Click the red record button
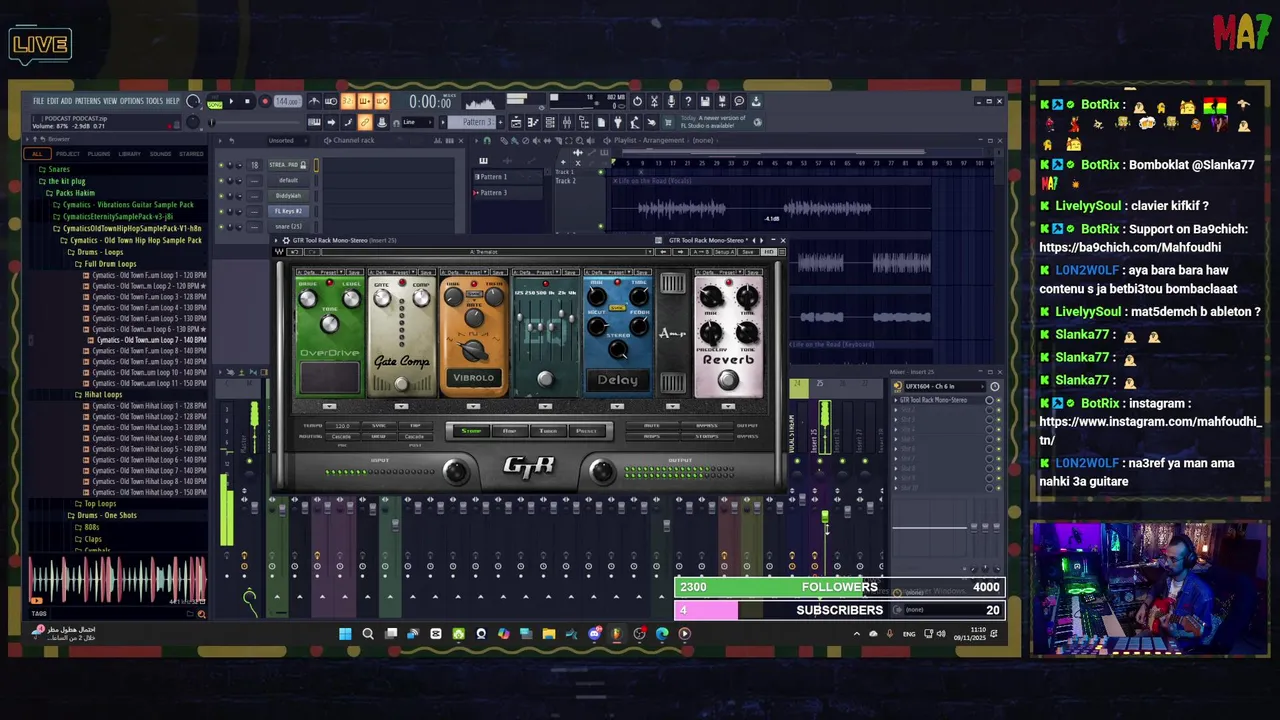This screenshot has width=1280, height=720. [264, 101]
